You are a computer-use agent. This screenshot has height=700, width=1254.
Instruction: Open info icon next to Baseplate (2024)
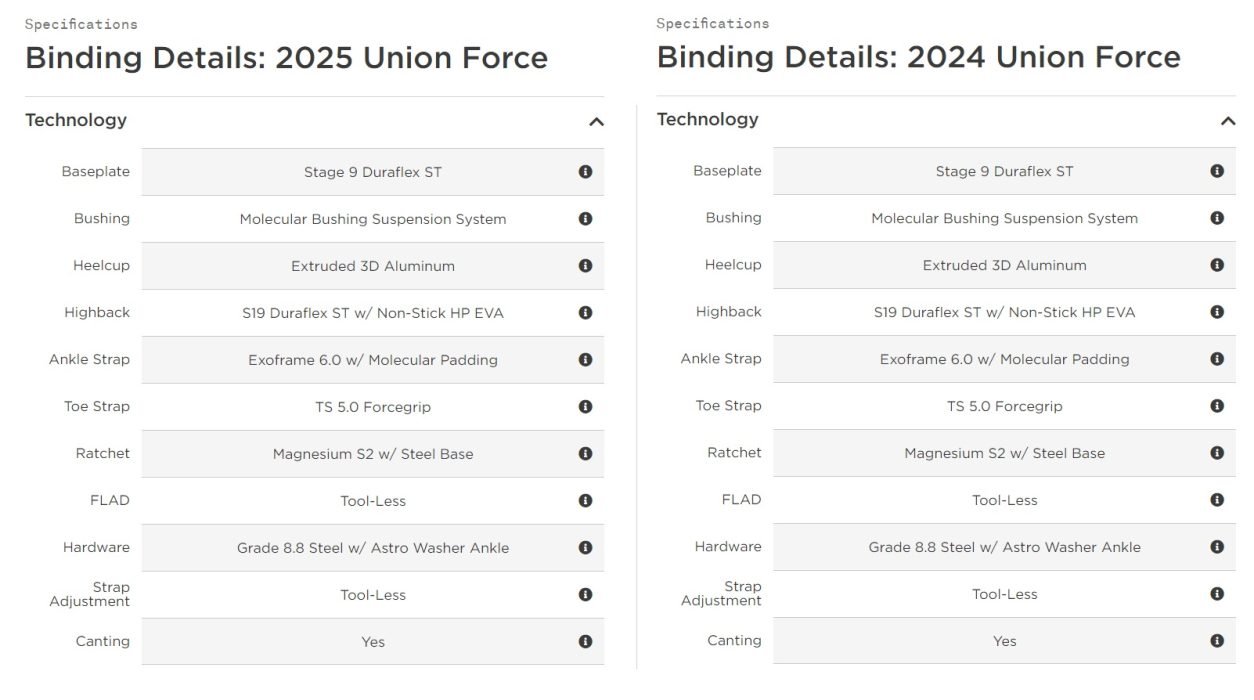(1217, 170)
